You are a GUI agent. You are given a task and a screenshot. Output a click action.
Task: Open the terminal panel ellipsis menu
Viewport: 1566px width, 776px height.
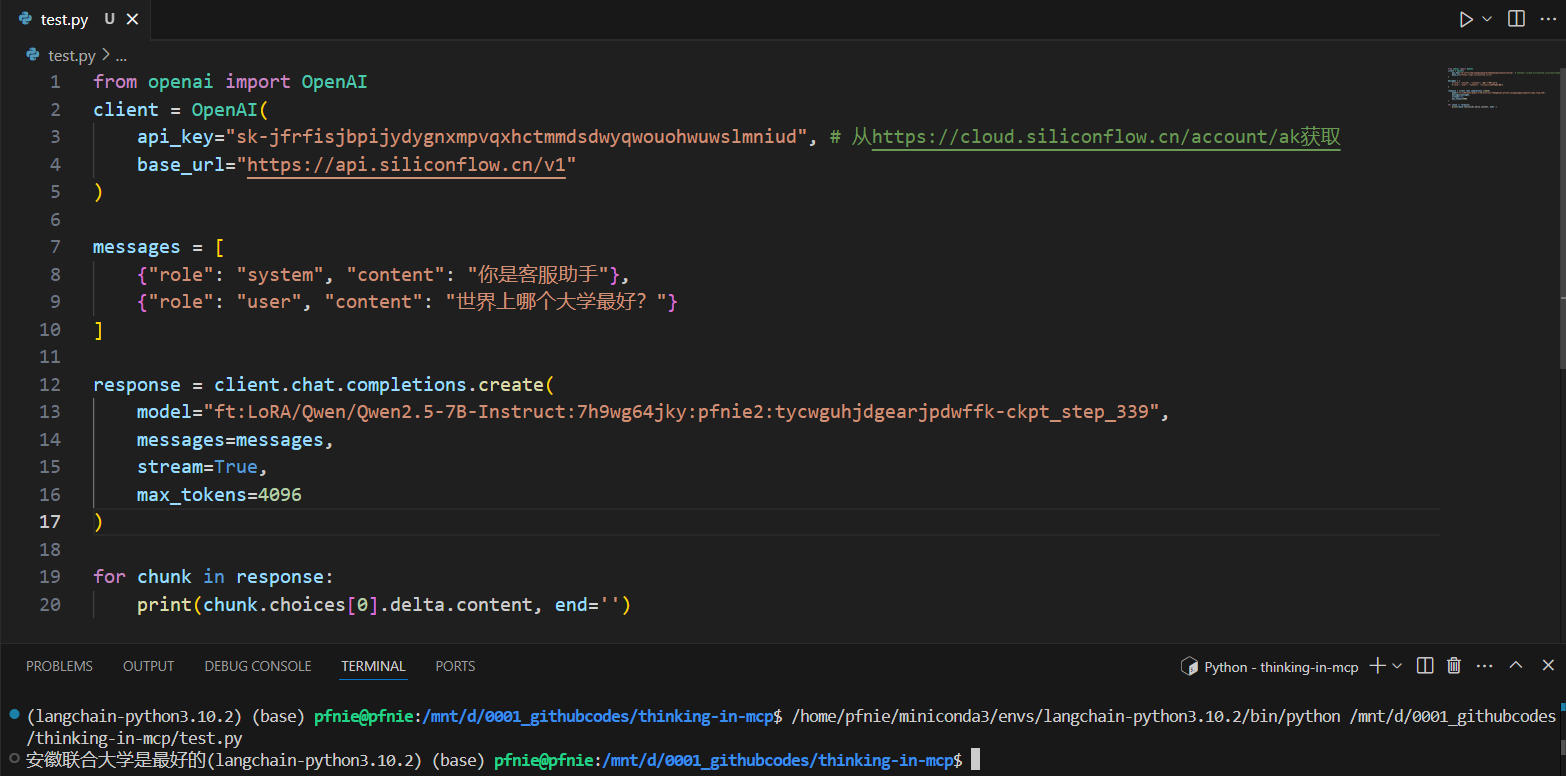coord(1485,666)
